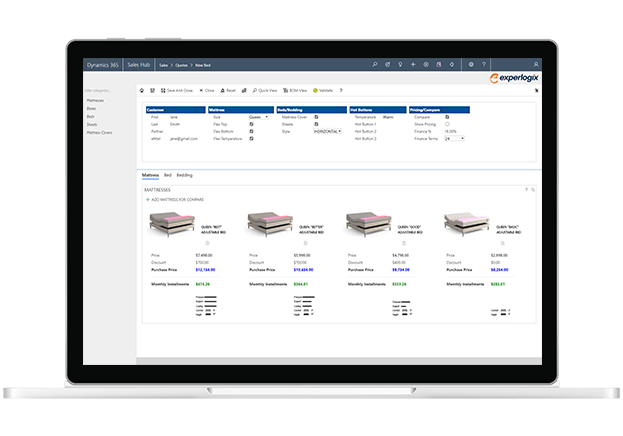Click the toolbar help question mark after Validate

pos(341,91)
